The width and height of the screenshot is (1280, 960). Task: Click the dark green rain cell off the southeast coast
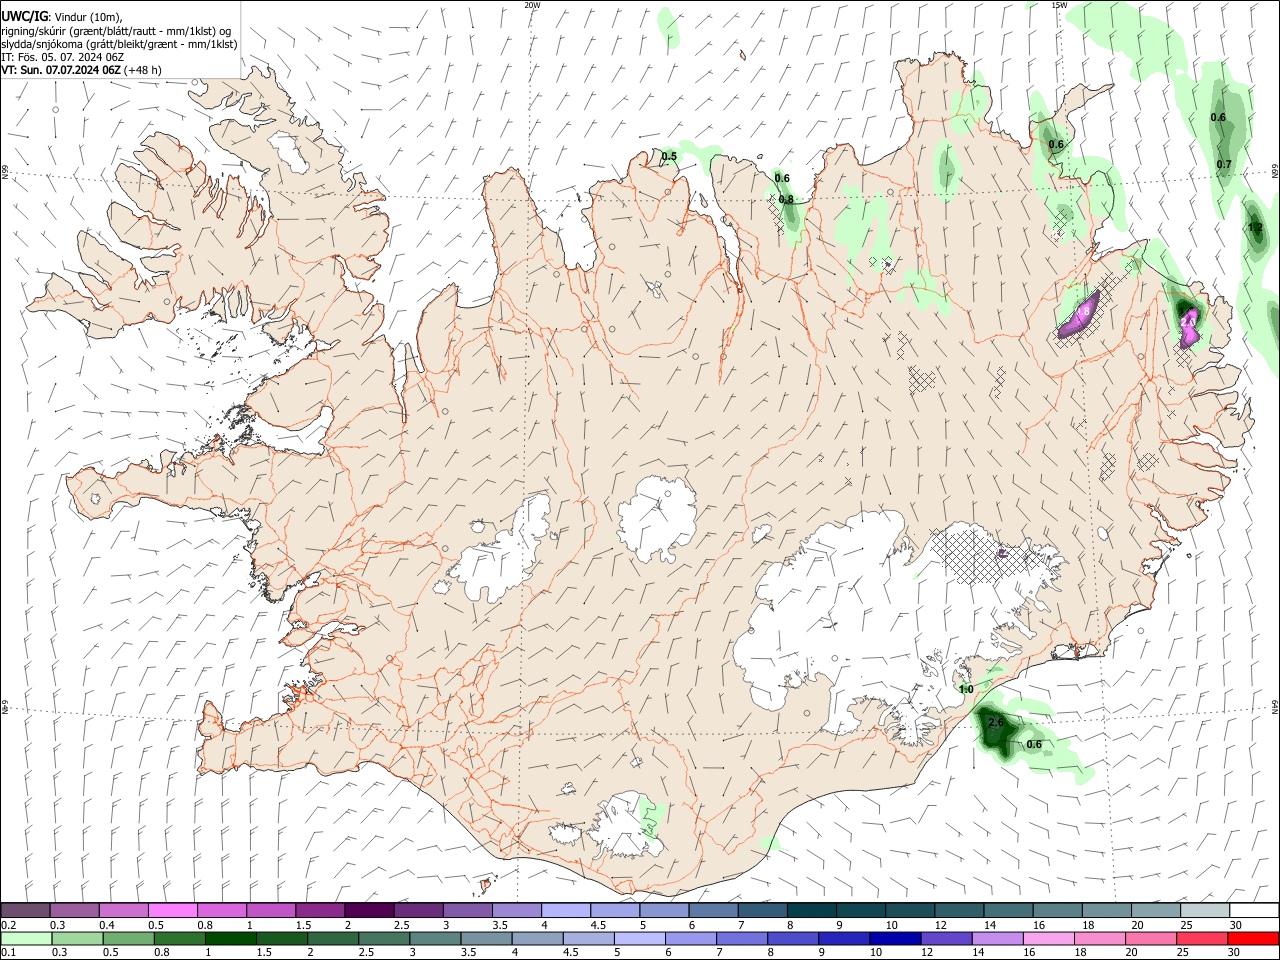[999, 733]
